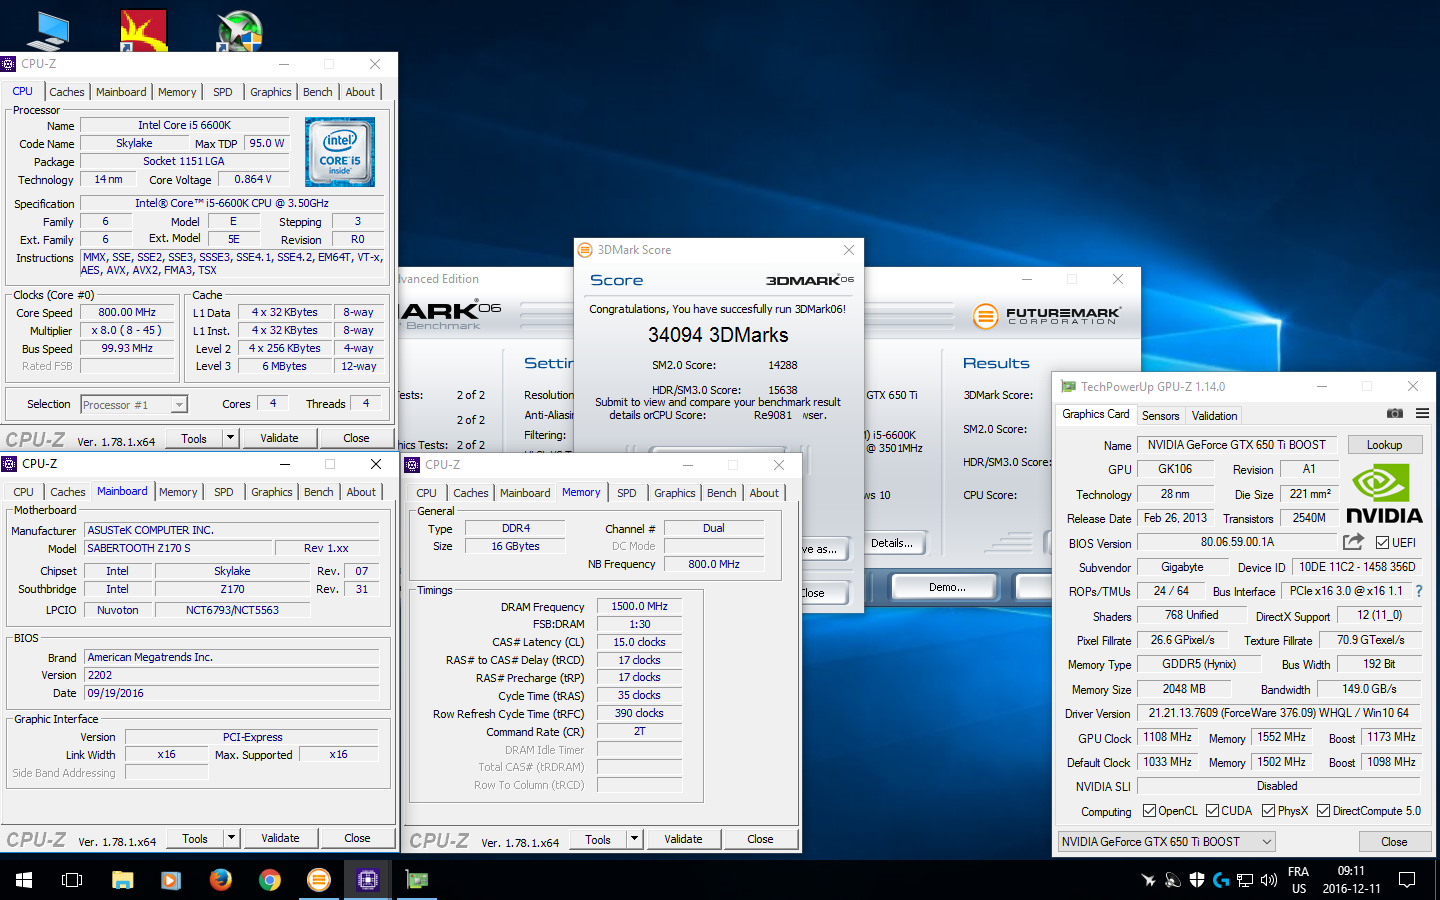Toggle the OpenCL checkbox

tap(1149, 811)
